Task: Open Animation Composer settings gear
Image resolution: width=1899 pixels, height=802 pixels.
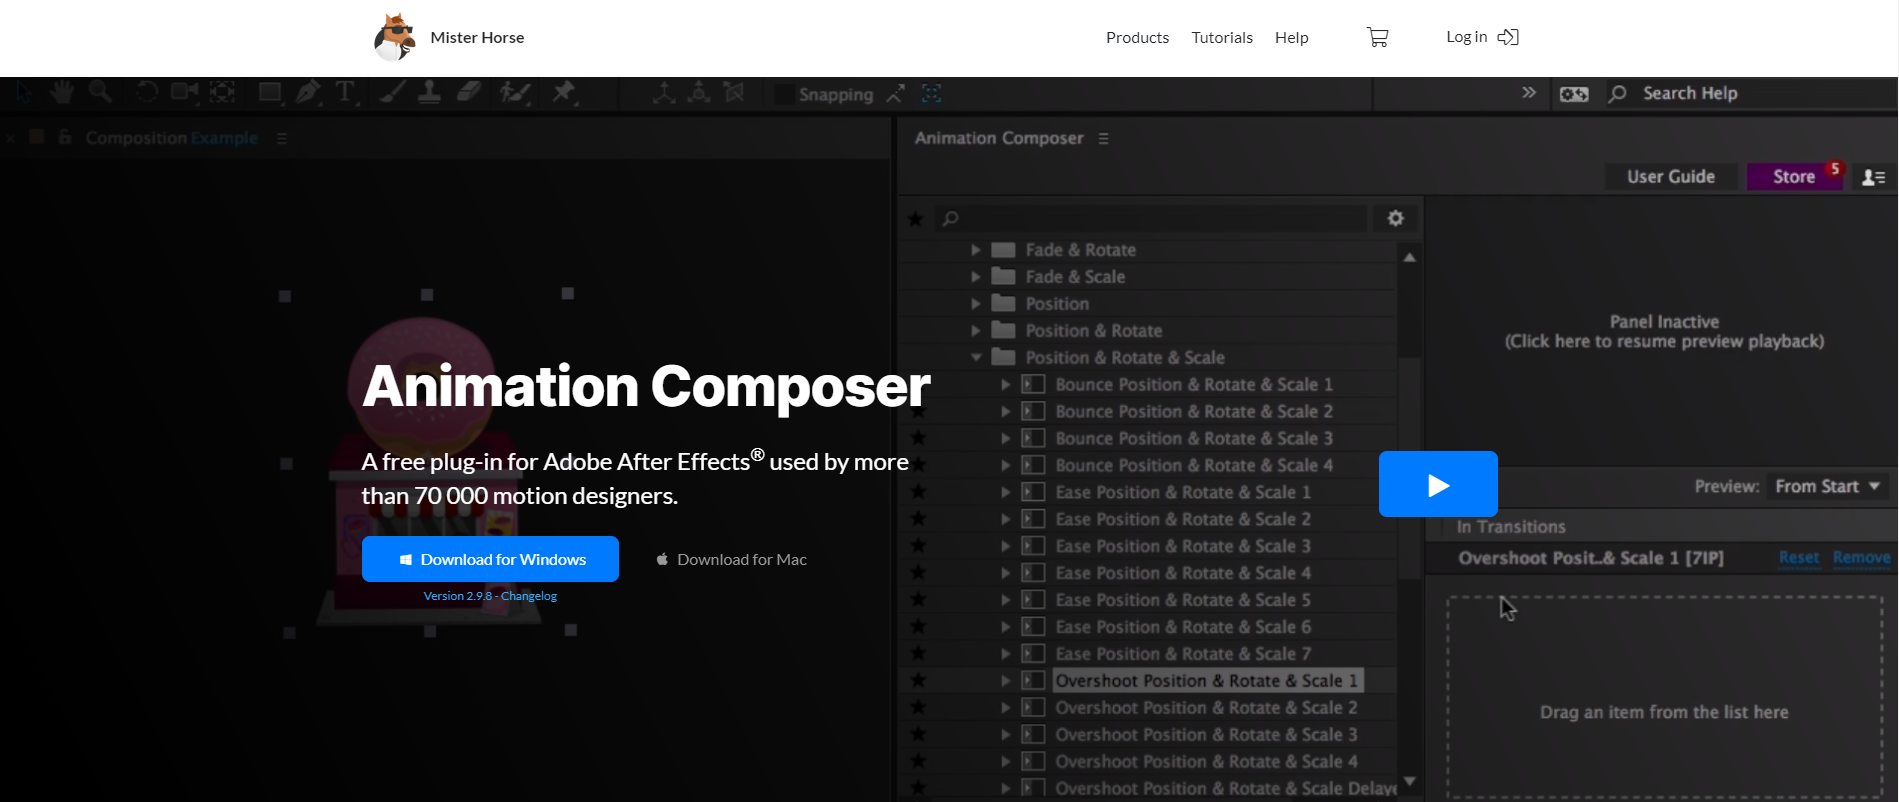Action: coord(1396,218)
